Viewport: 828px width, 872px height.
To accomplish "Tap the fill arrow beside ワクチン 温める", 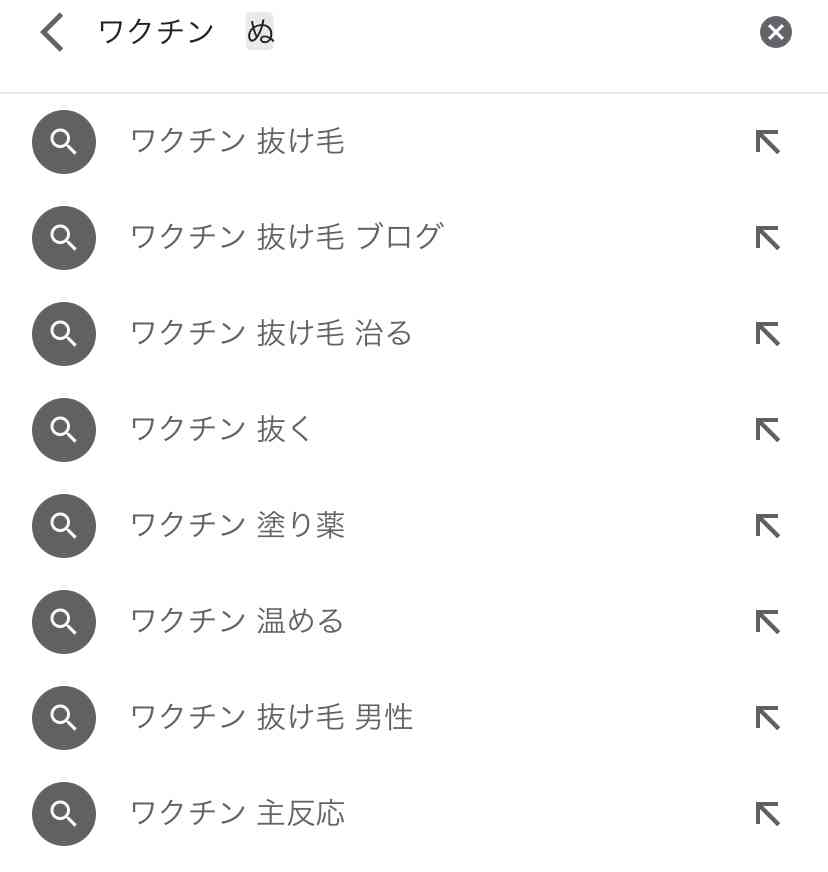I will click(768, 622).
